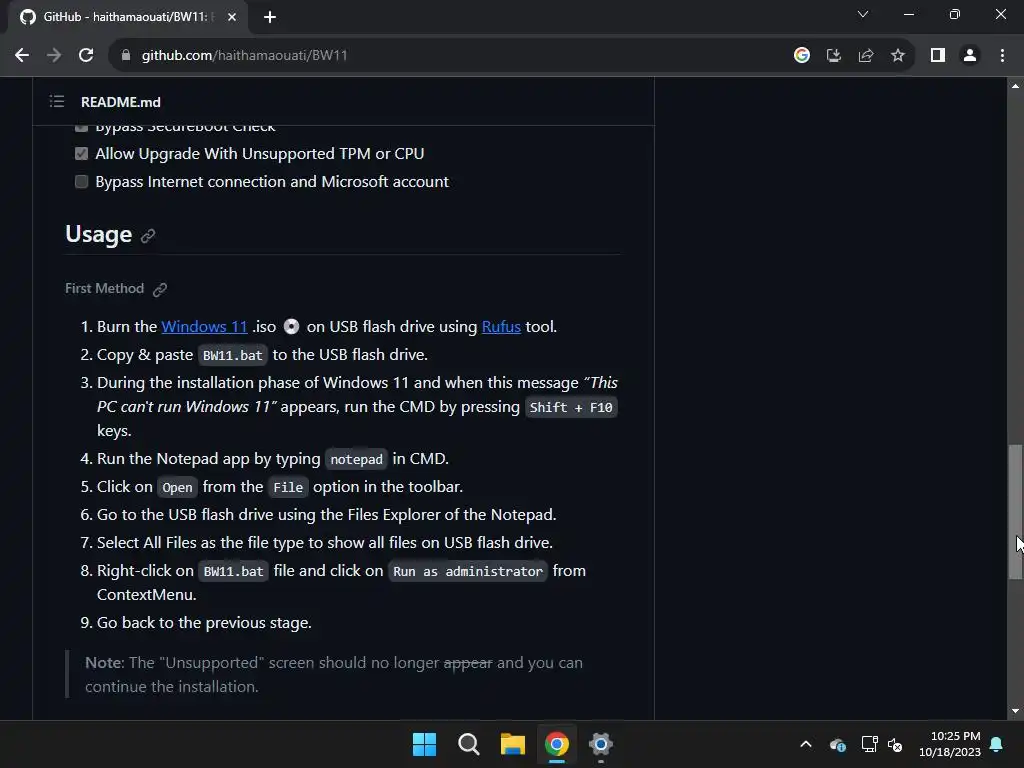Click the network tray icon
The height and width of the screenshot is (768, 1024).
point(869,744)
